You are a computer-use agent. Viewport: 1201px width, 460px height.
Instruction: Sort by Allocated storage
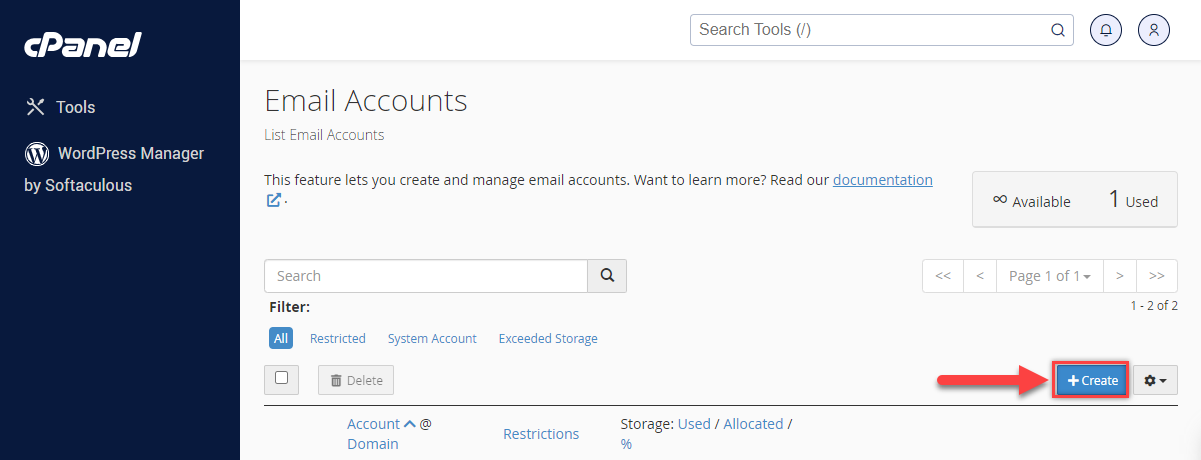pos(753,424)
